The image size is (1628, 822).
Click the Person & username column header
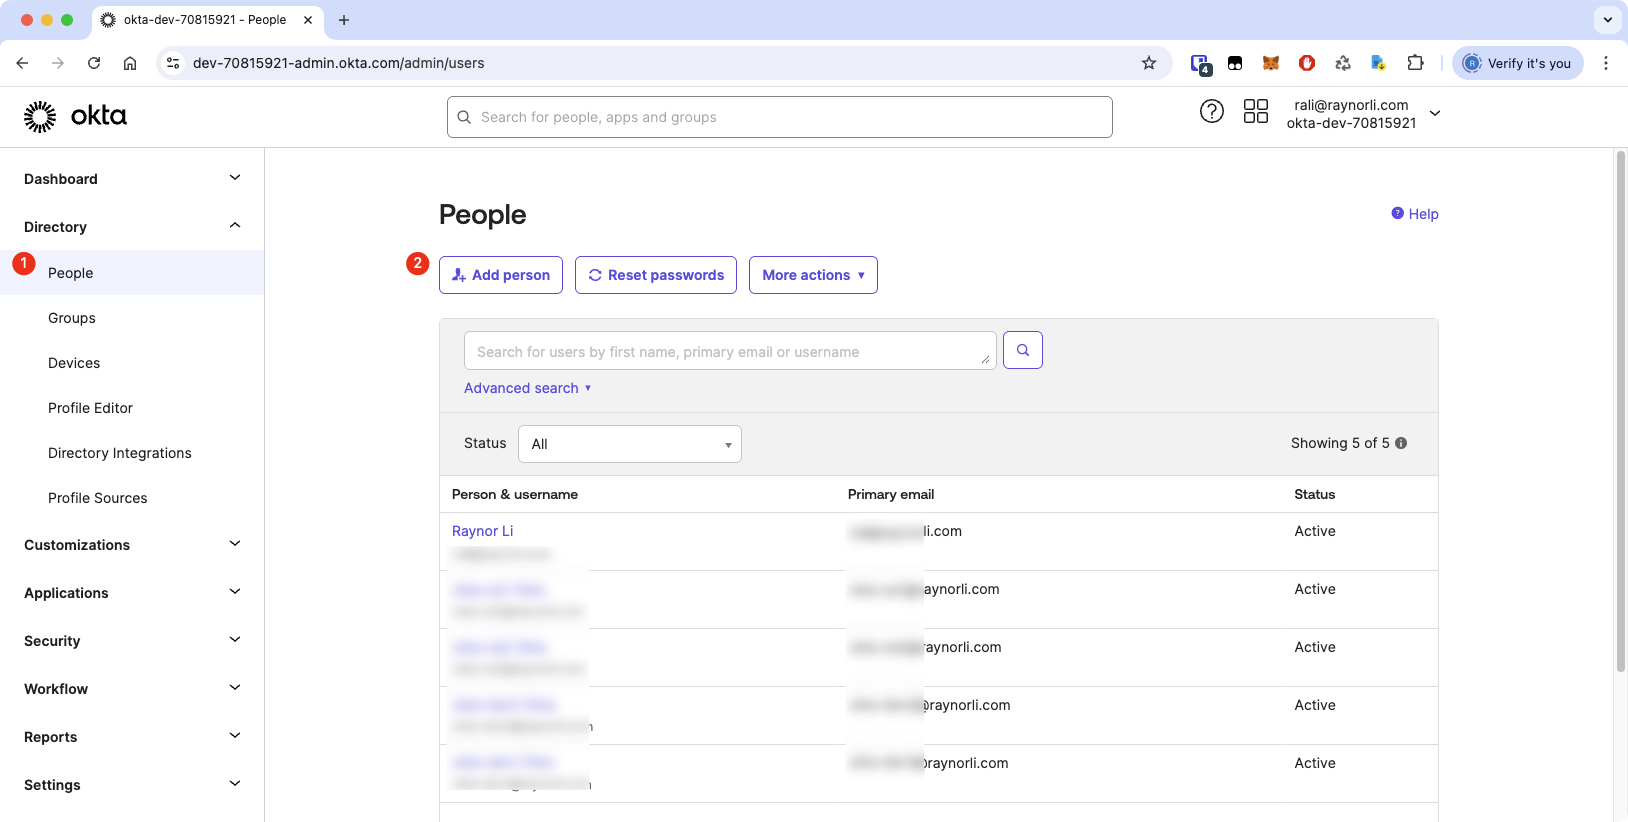(x=515, y=494)
